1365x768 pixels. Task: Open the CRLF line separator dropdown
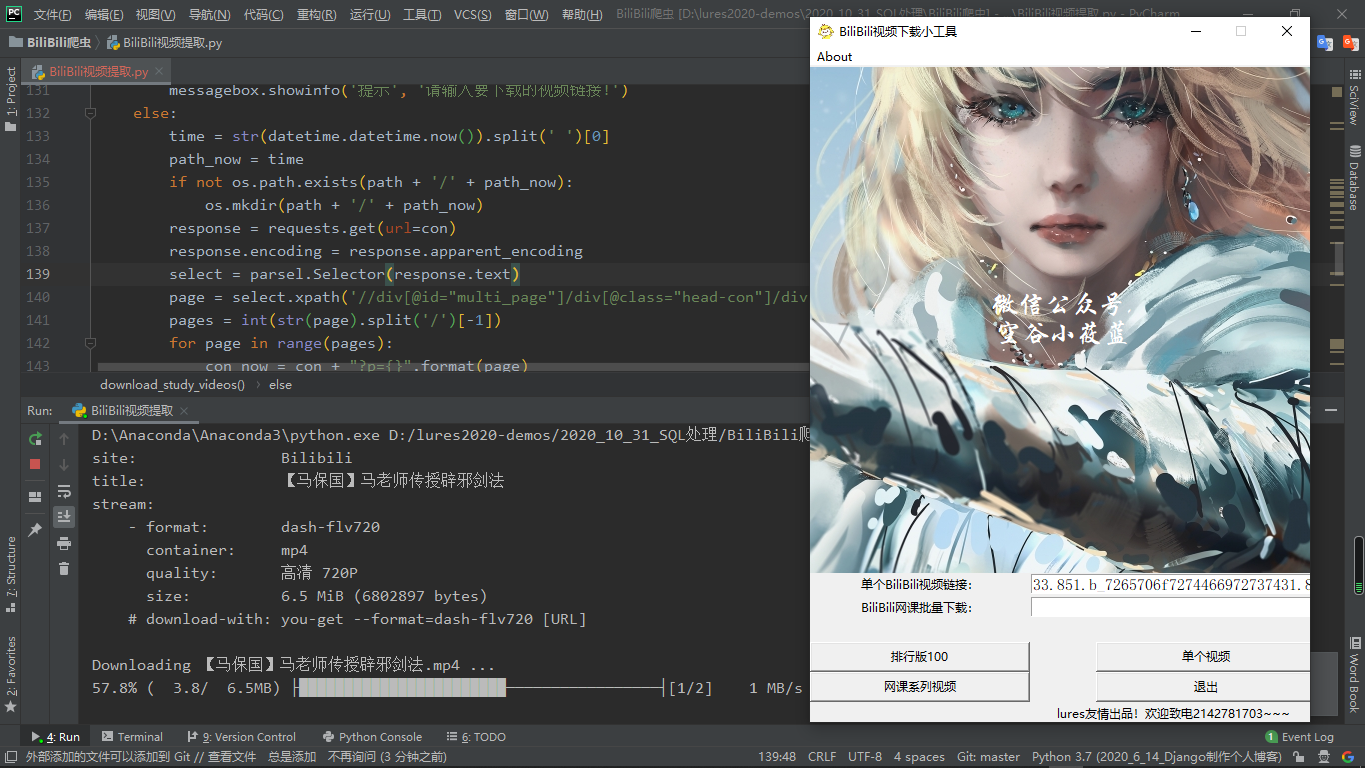(822, 757)
